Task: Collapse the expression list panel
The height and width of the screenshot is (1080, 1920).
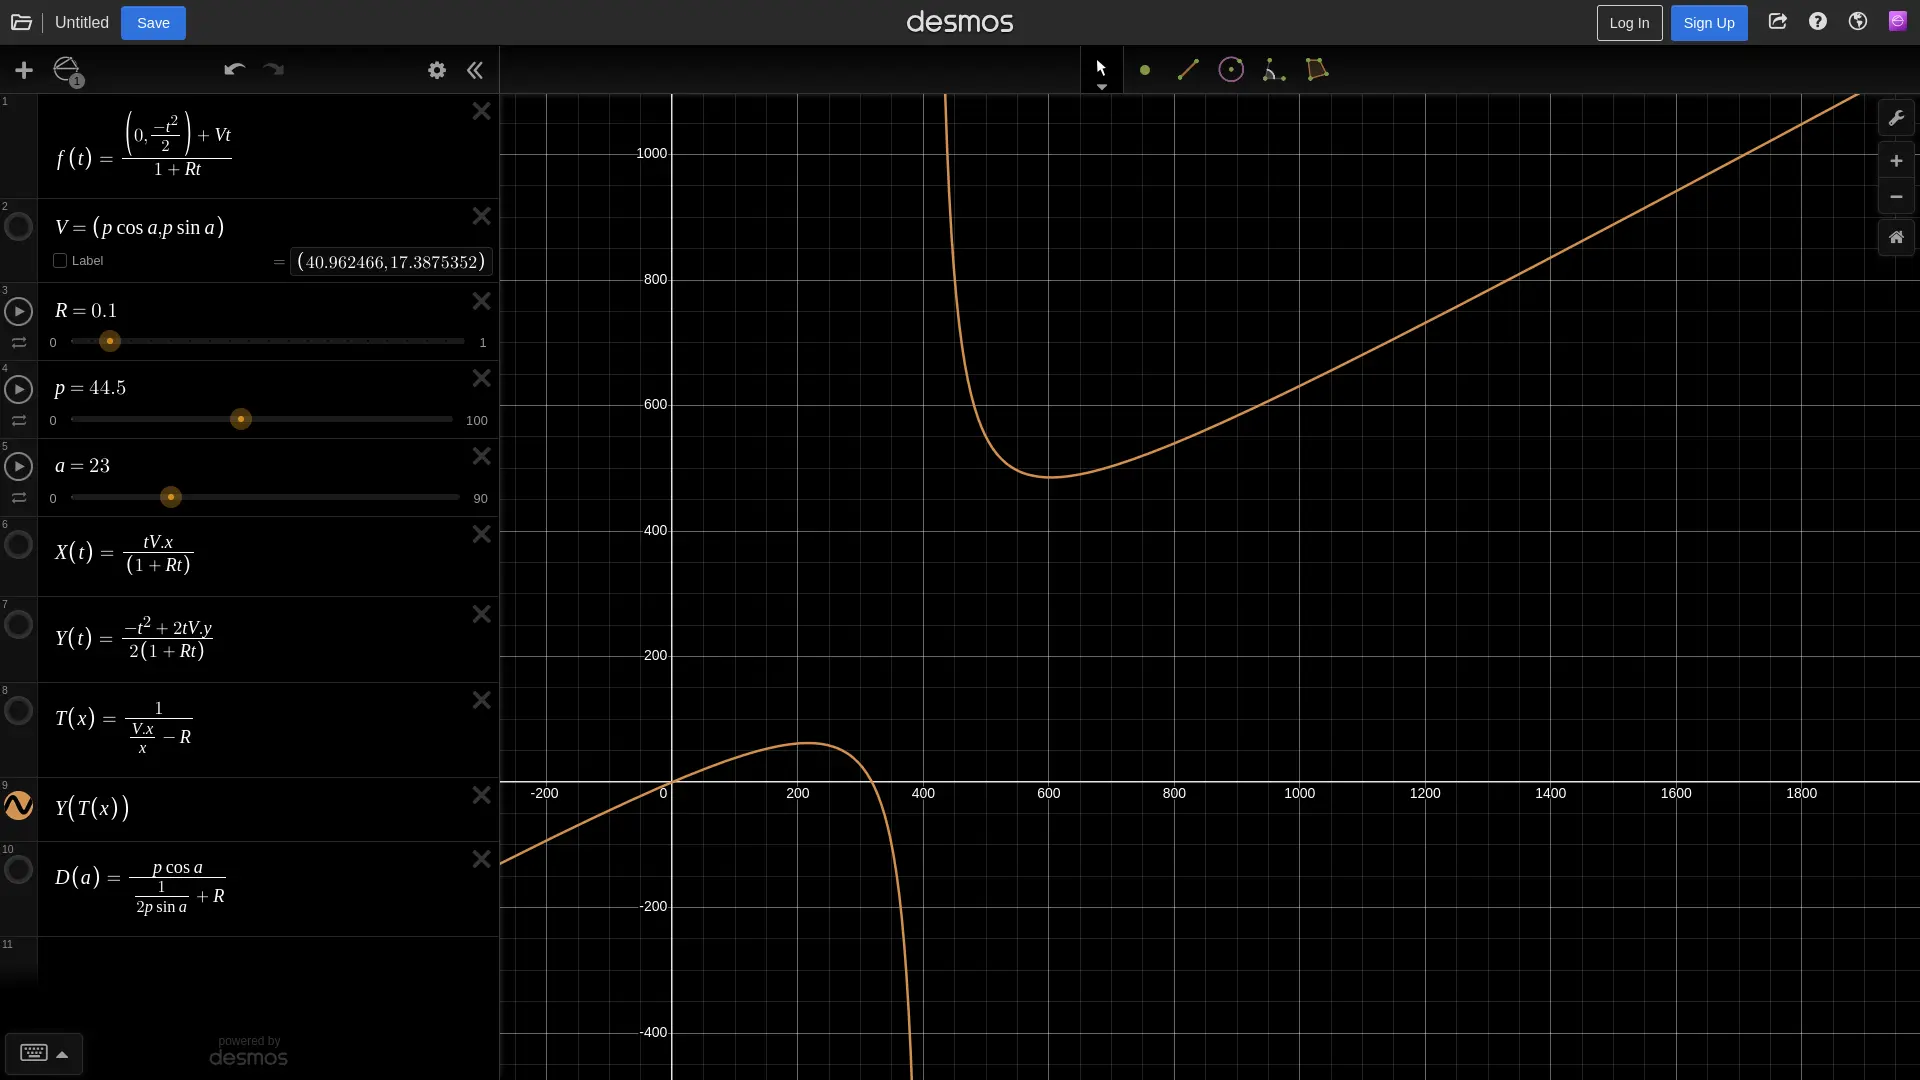Action: tap(475, 70)
